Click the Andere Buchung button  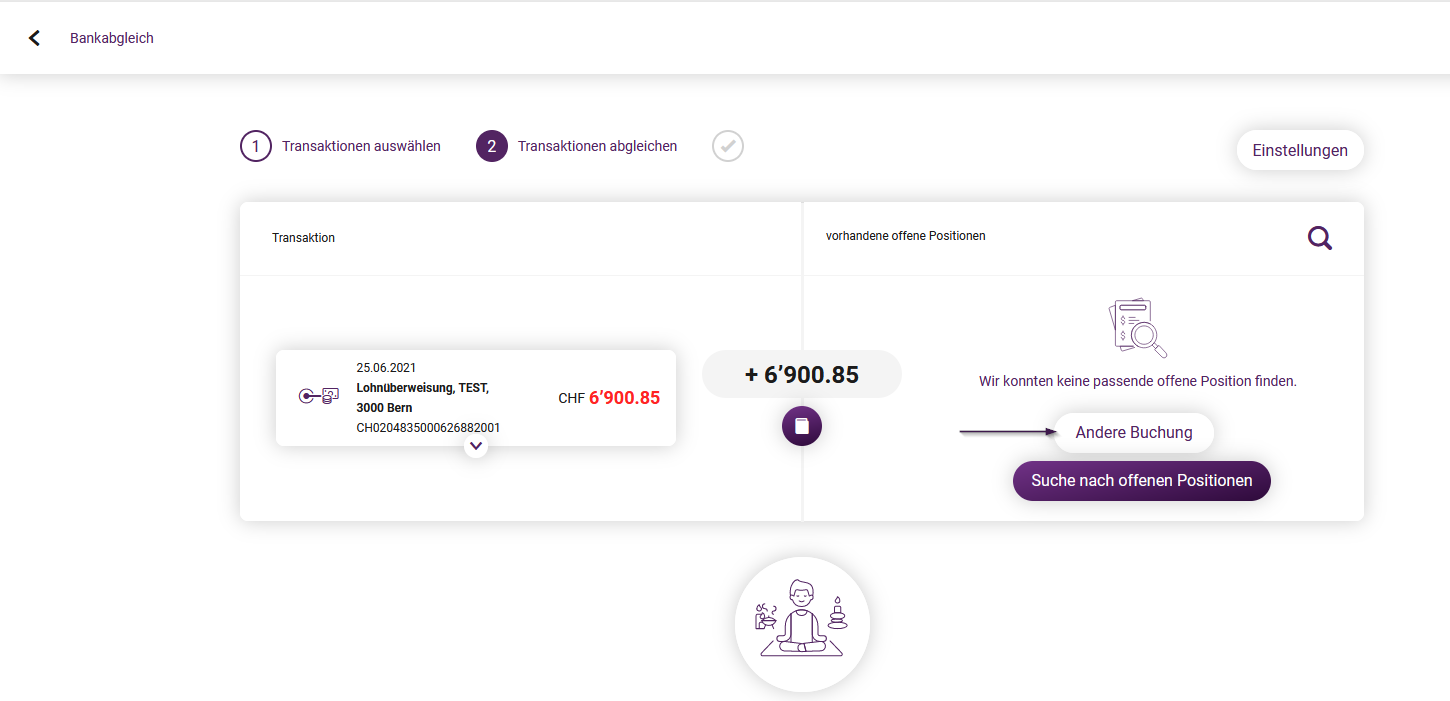(x=1134, y=433)
